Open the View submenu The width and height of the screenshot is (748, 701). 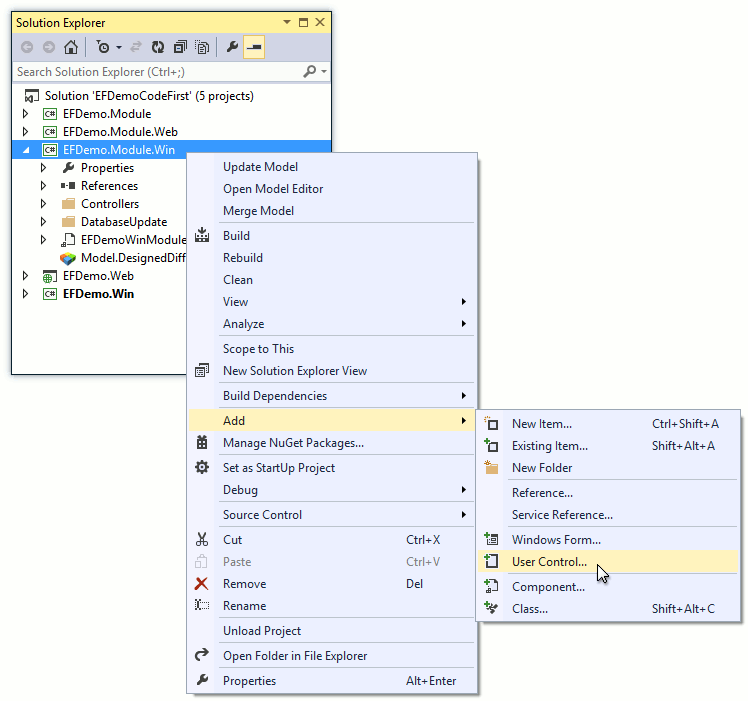tap(332, 302)
